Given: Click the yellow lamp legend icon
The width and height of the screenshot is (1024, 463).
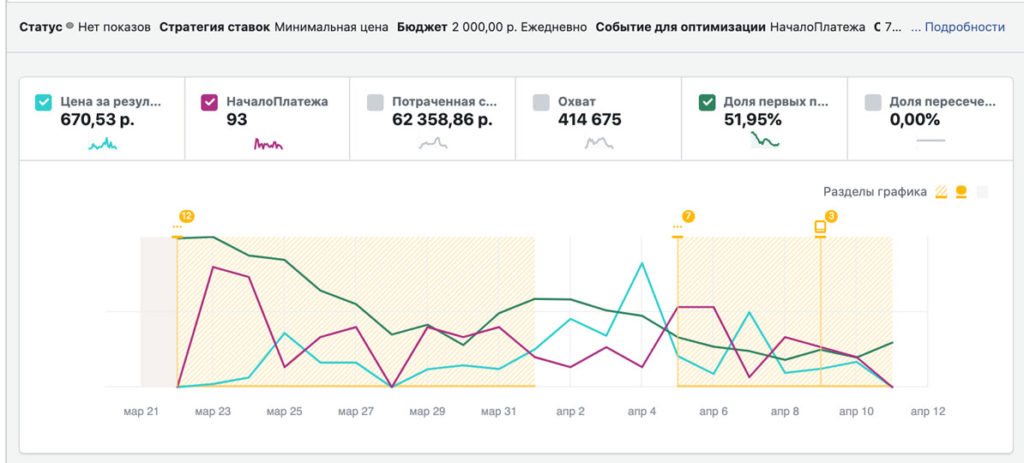Looking at the screenshot, I should 961,192.
